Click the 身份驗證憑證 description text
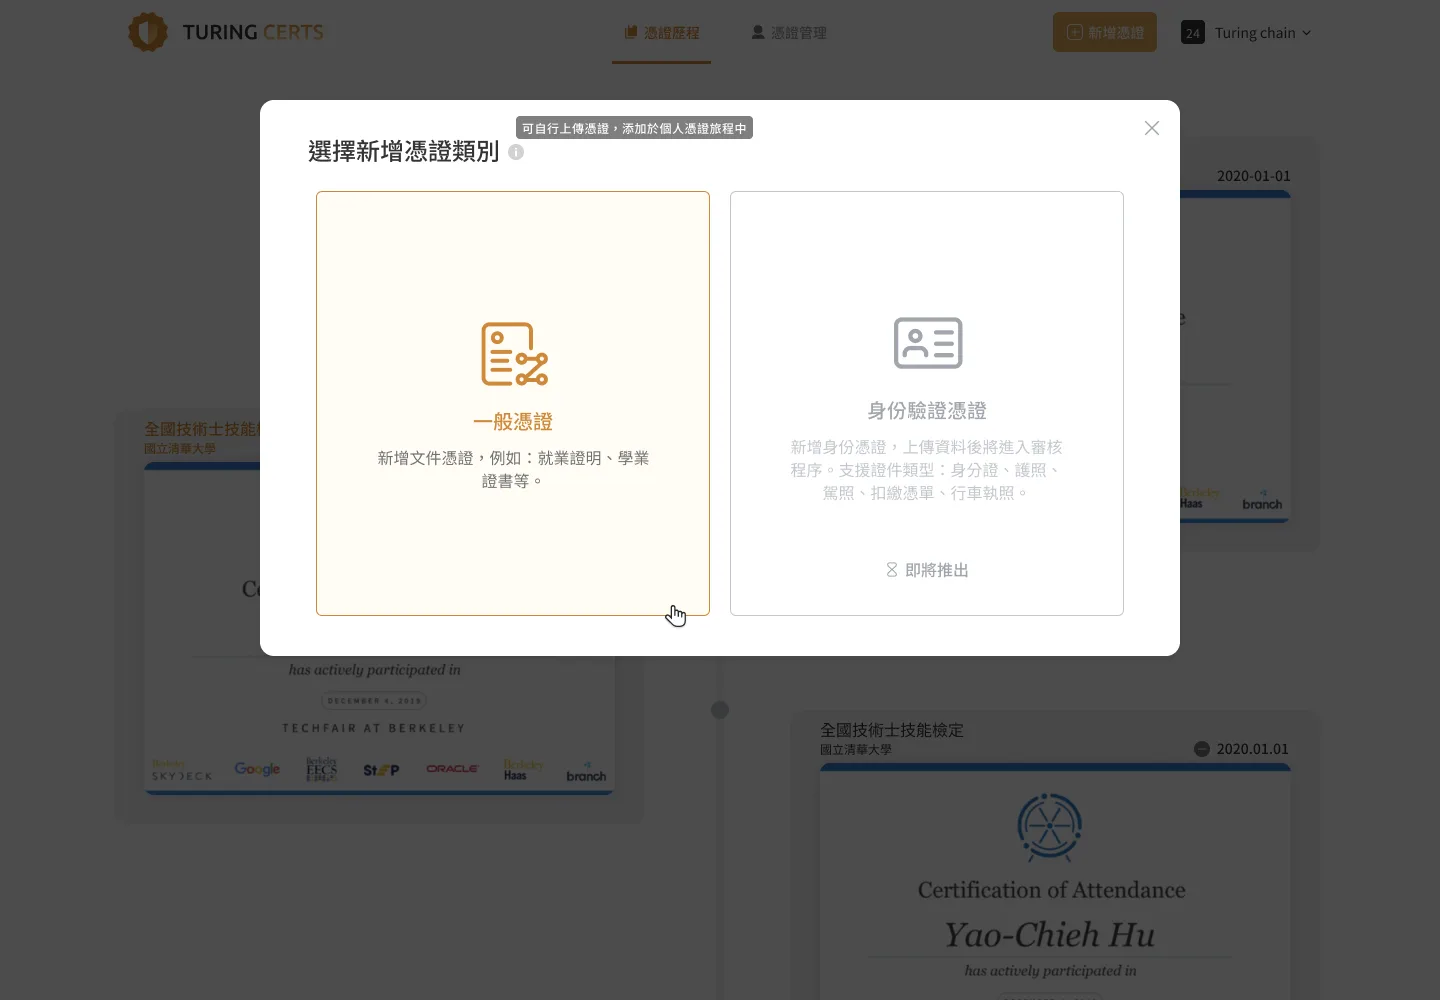 tap(927, 470)
